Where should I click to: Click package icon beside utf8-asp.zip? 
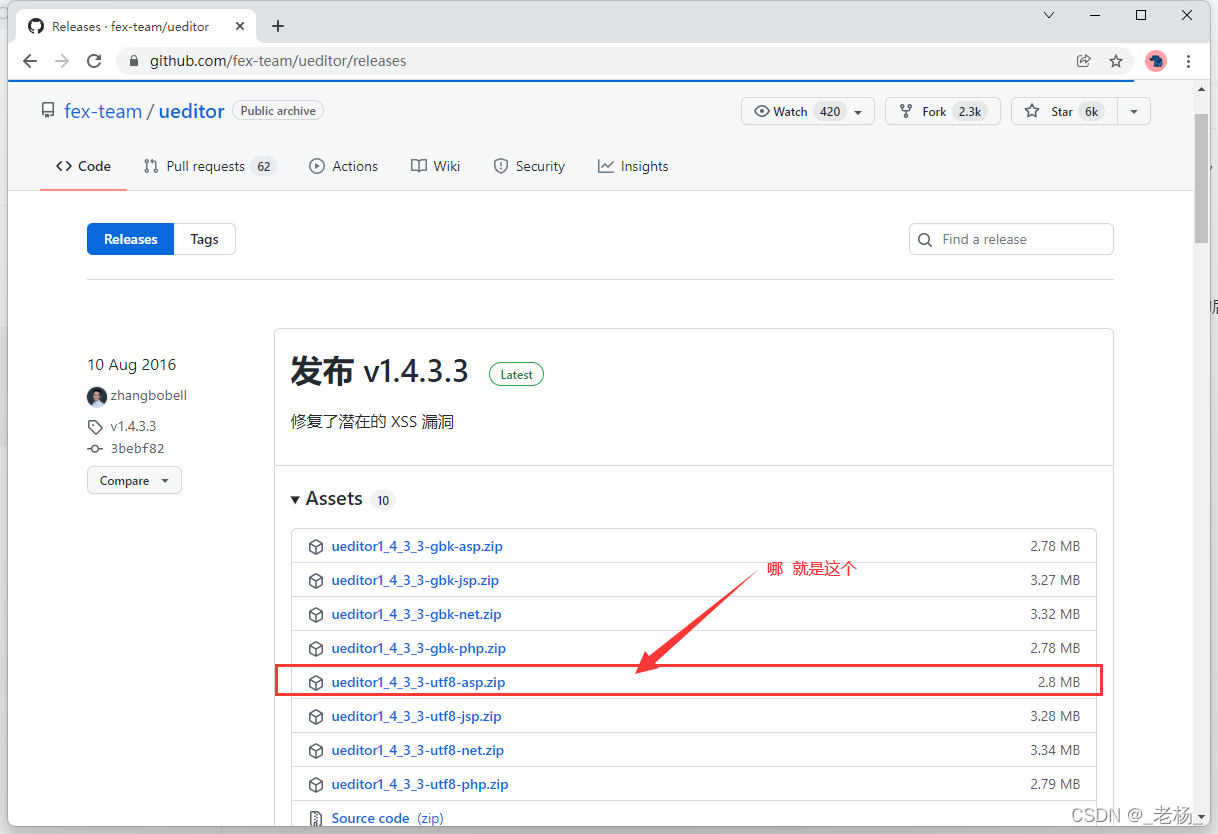316,683
